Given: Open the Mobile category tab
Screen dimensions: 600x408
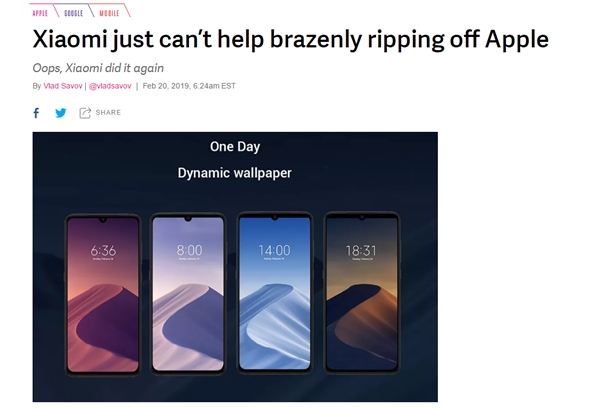Looking at the screenshot, I should point(109,13).
